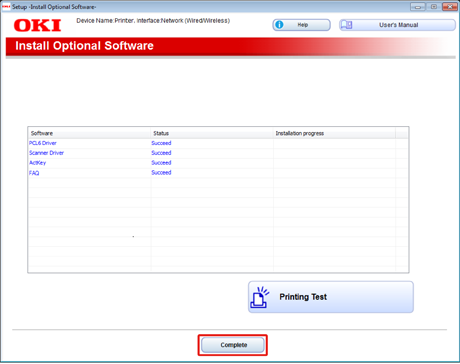Click the Succeed status for FAQ
This screenshot has height=364, width=460.
click(161, 172)
